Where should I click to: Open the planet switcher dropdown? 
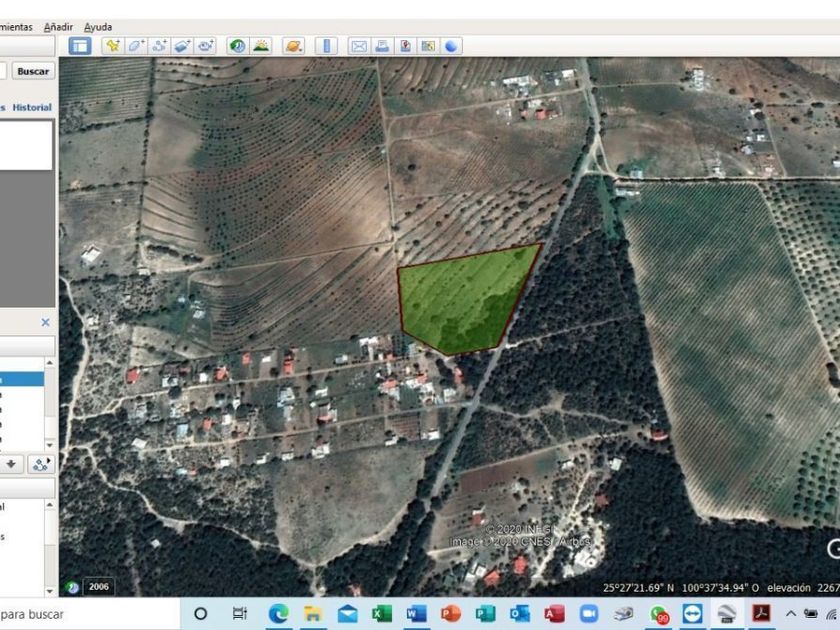click(x=293, y=46)
